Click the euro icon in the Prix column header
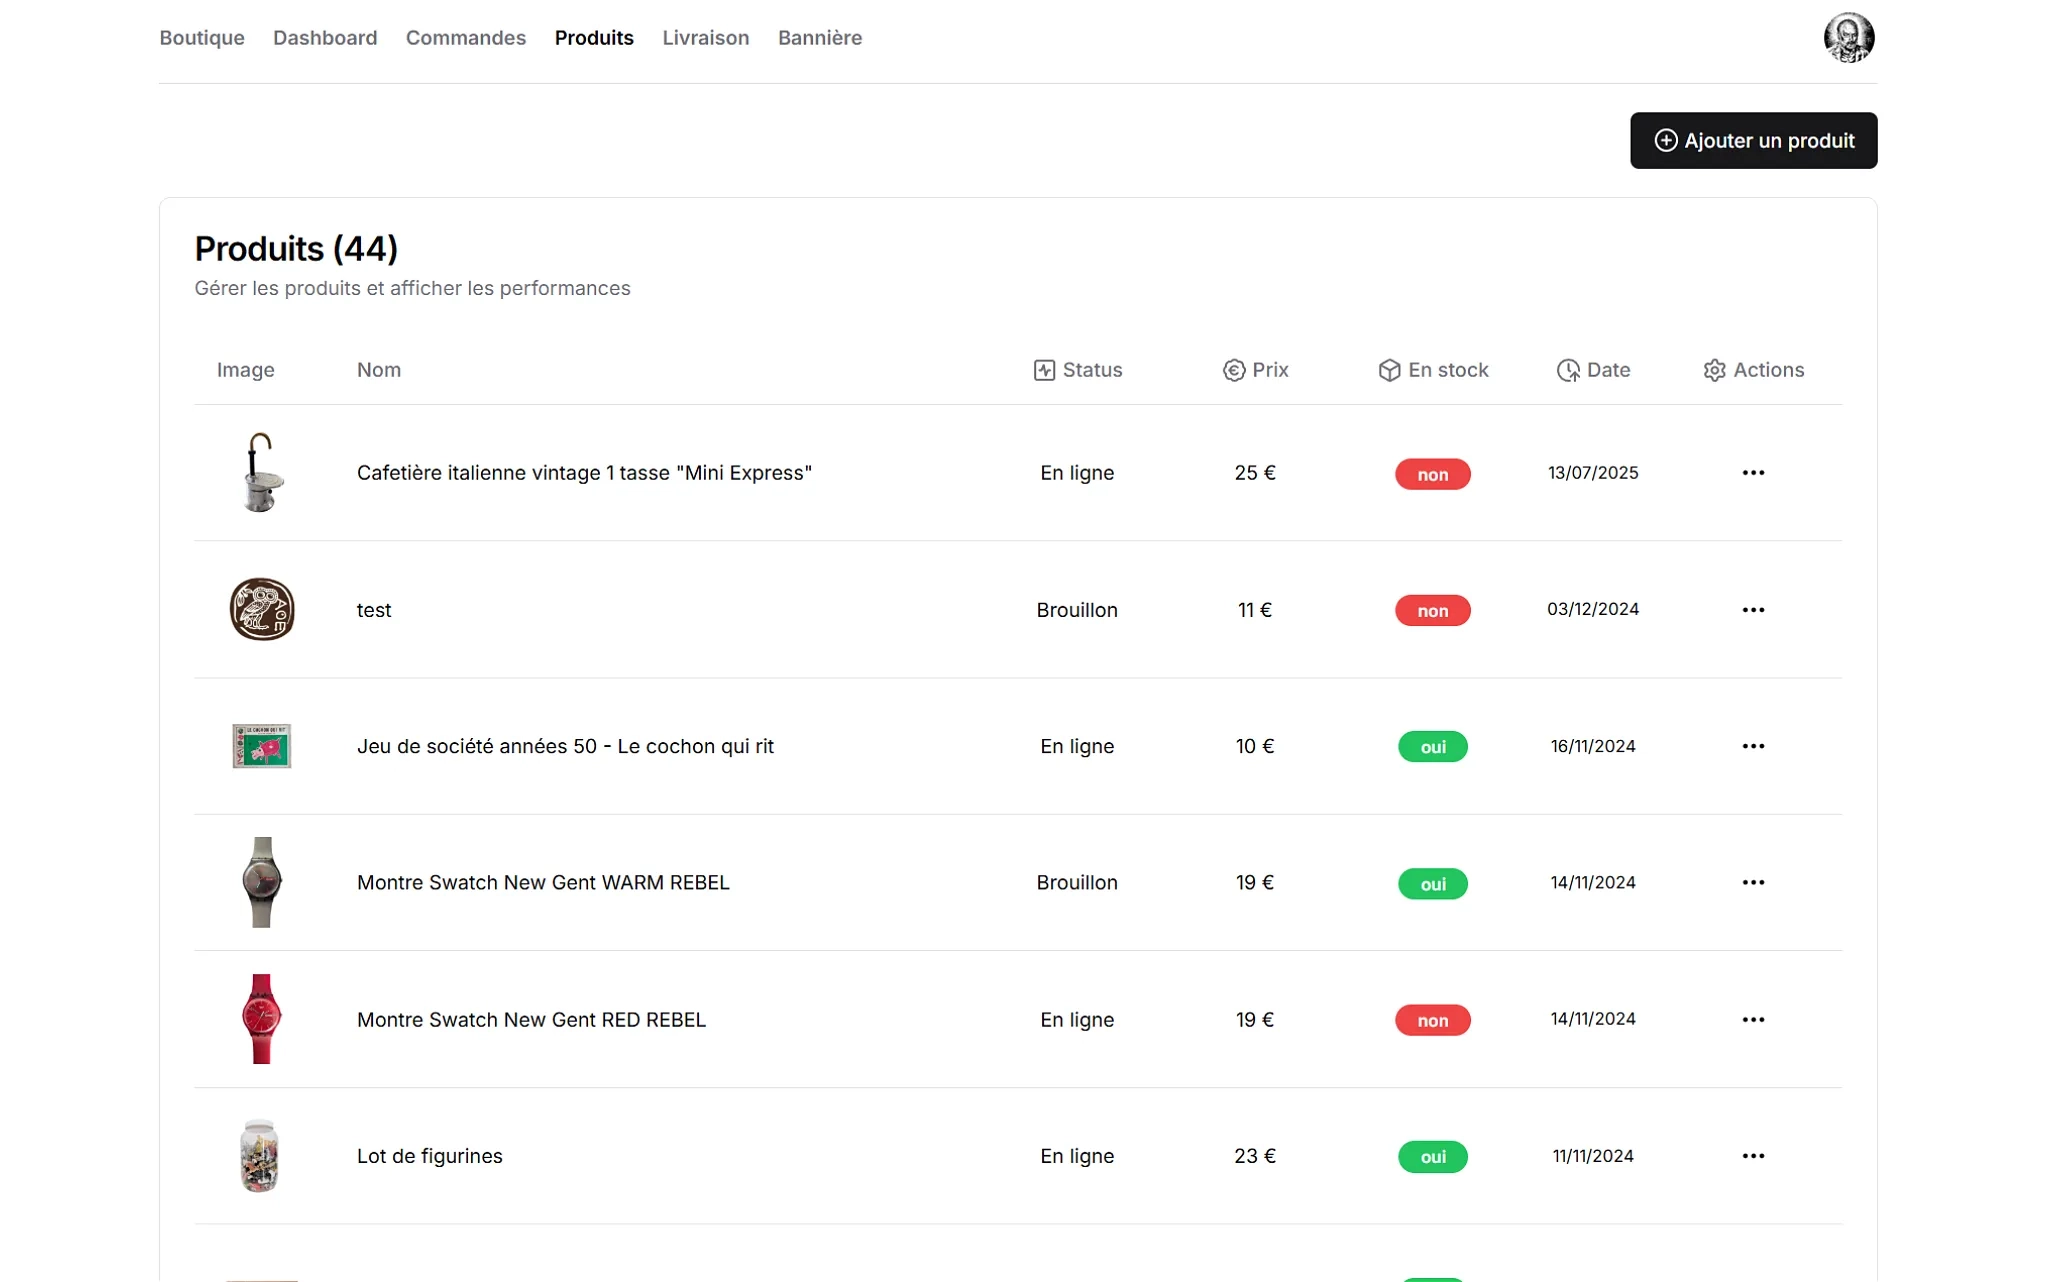Image resolution: width=2052 pixels, height=1282 pixels. click(1235, 369)
